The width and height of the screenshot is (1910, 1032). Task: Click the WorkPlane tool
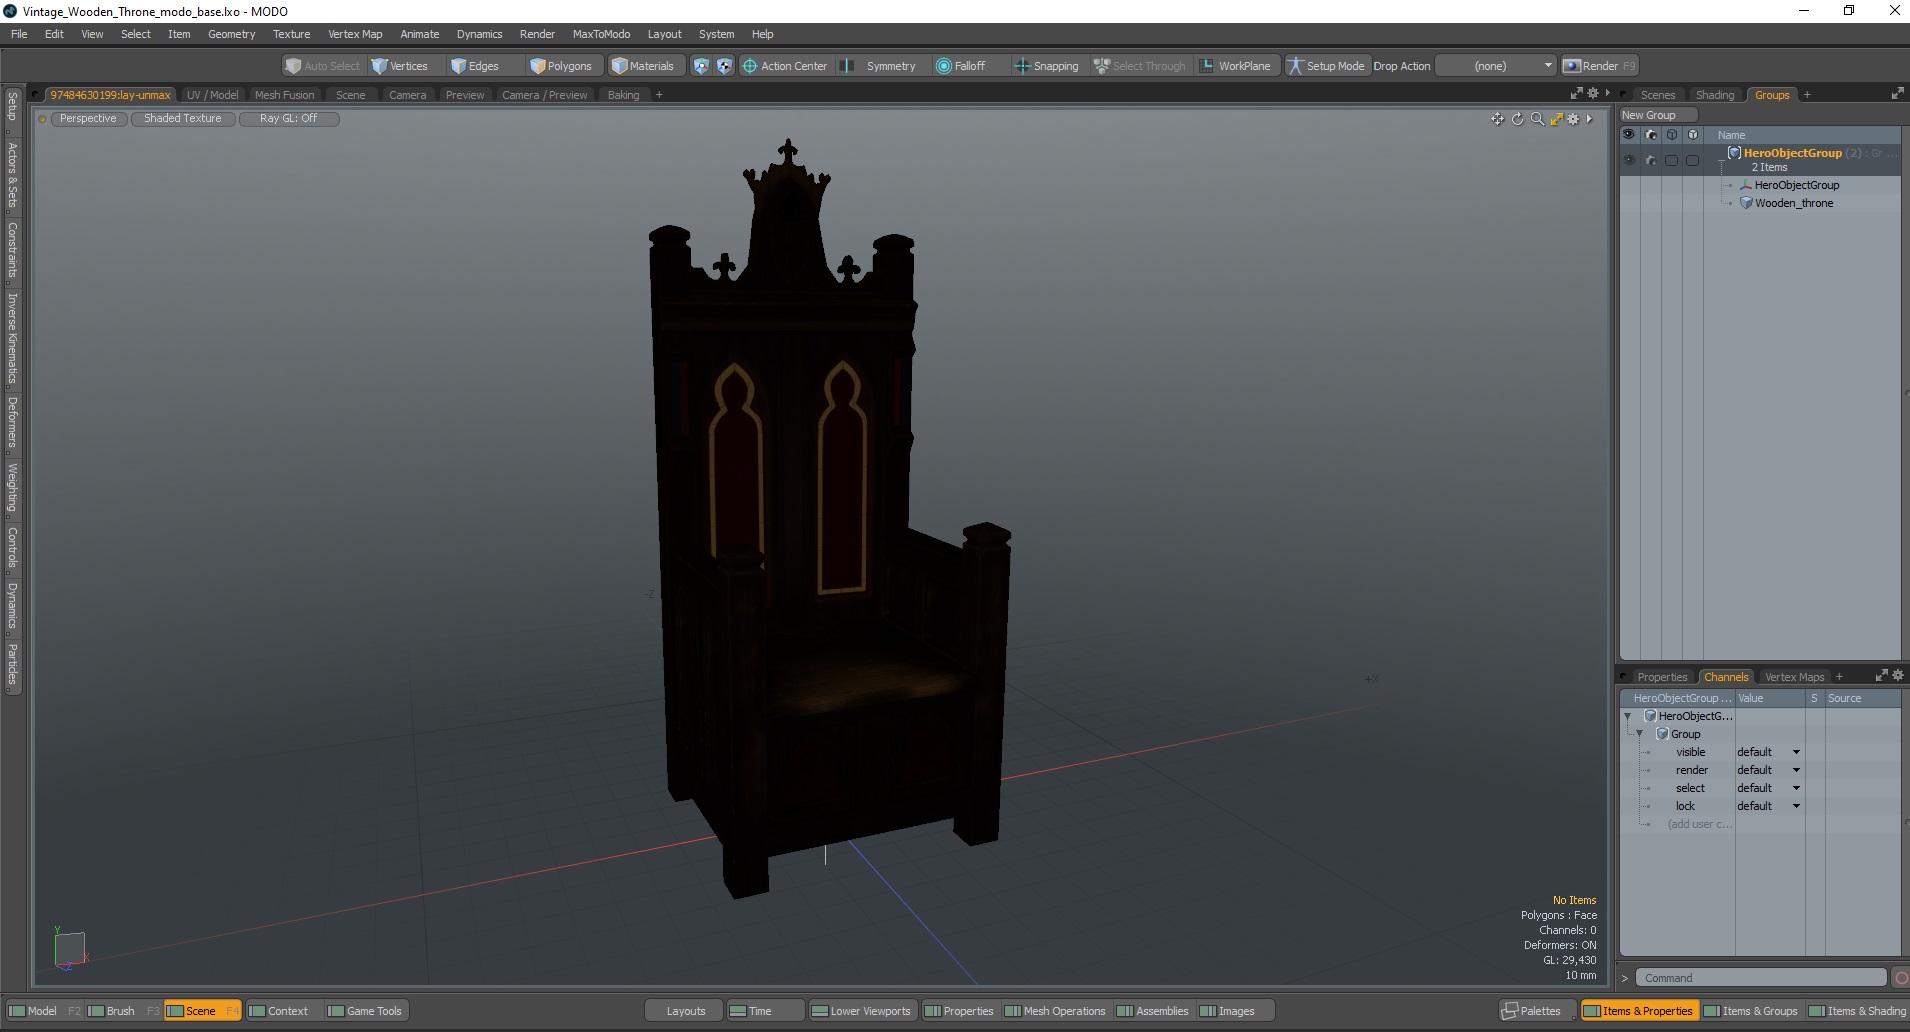coord(1236,66)
